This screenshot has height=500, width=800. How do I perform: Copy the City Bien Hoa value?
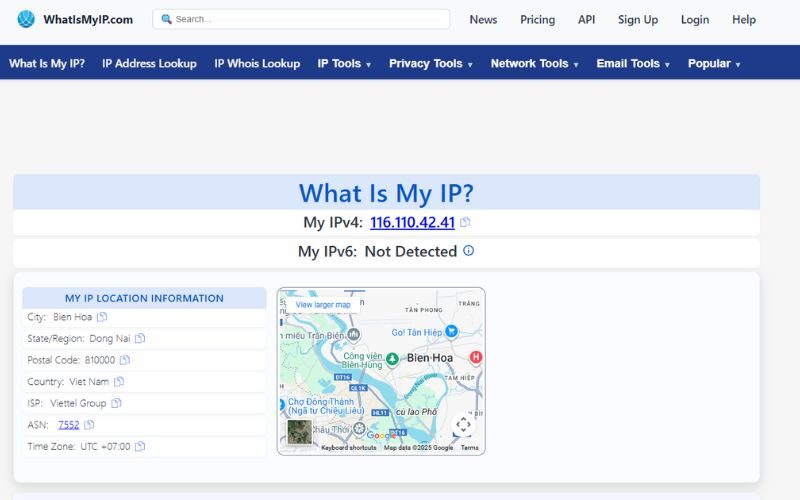102,317
